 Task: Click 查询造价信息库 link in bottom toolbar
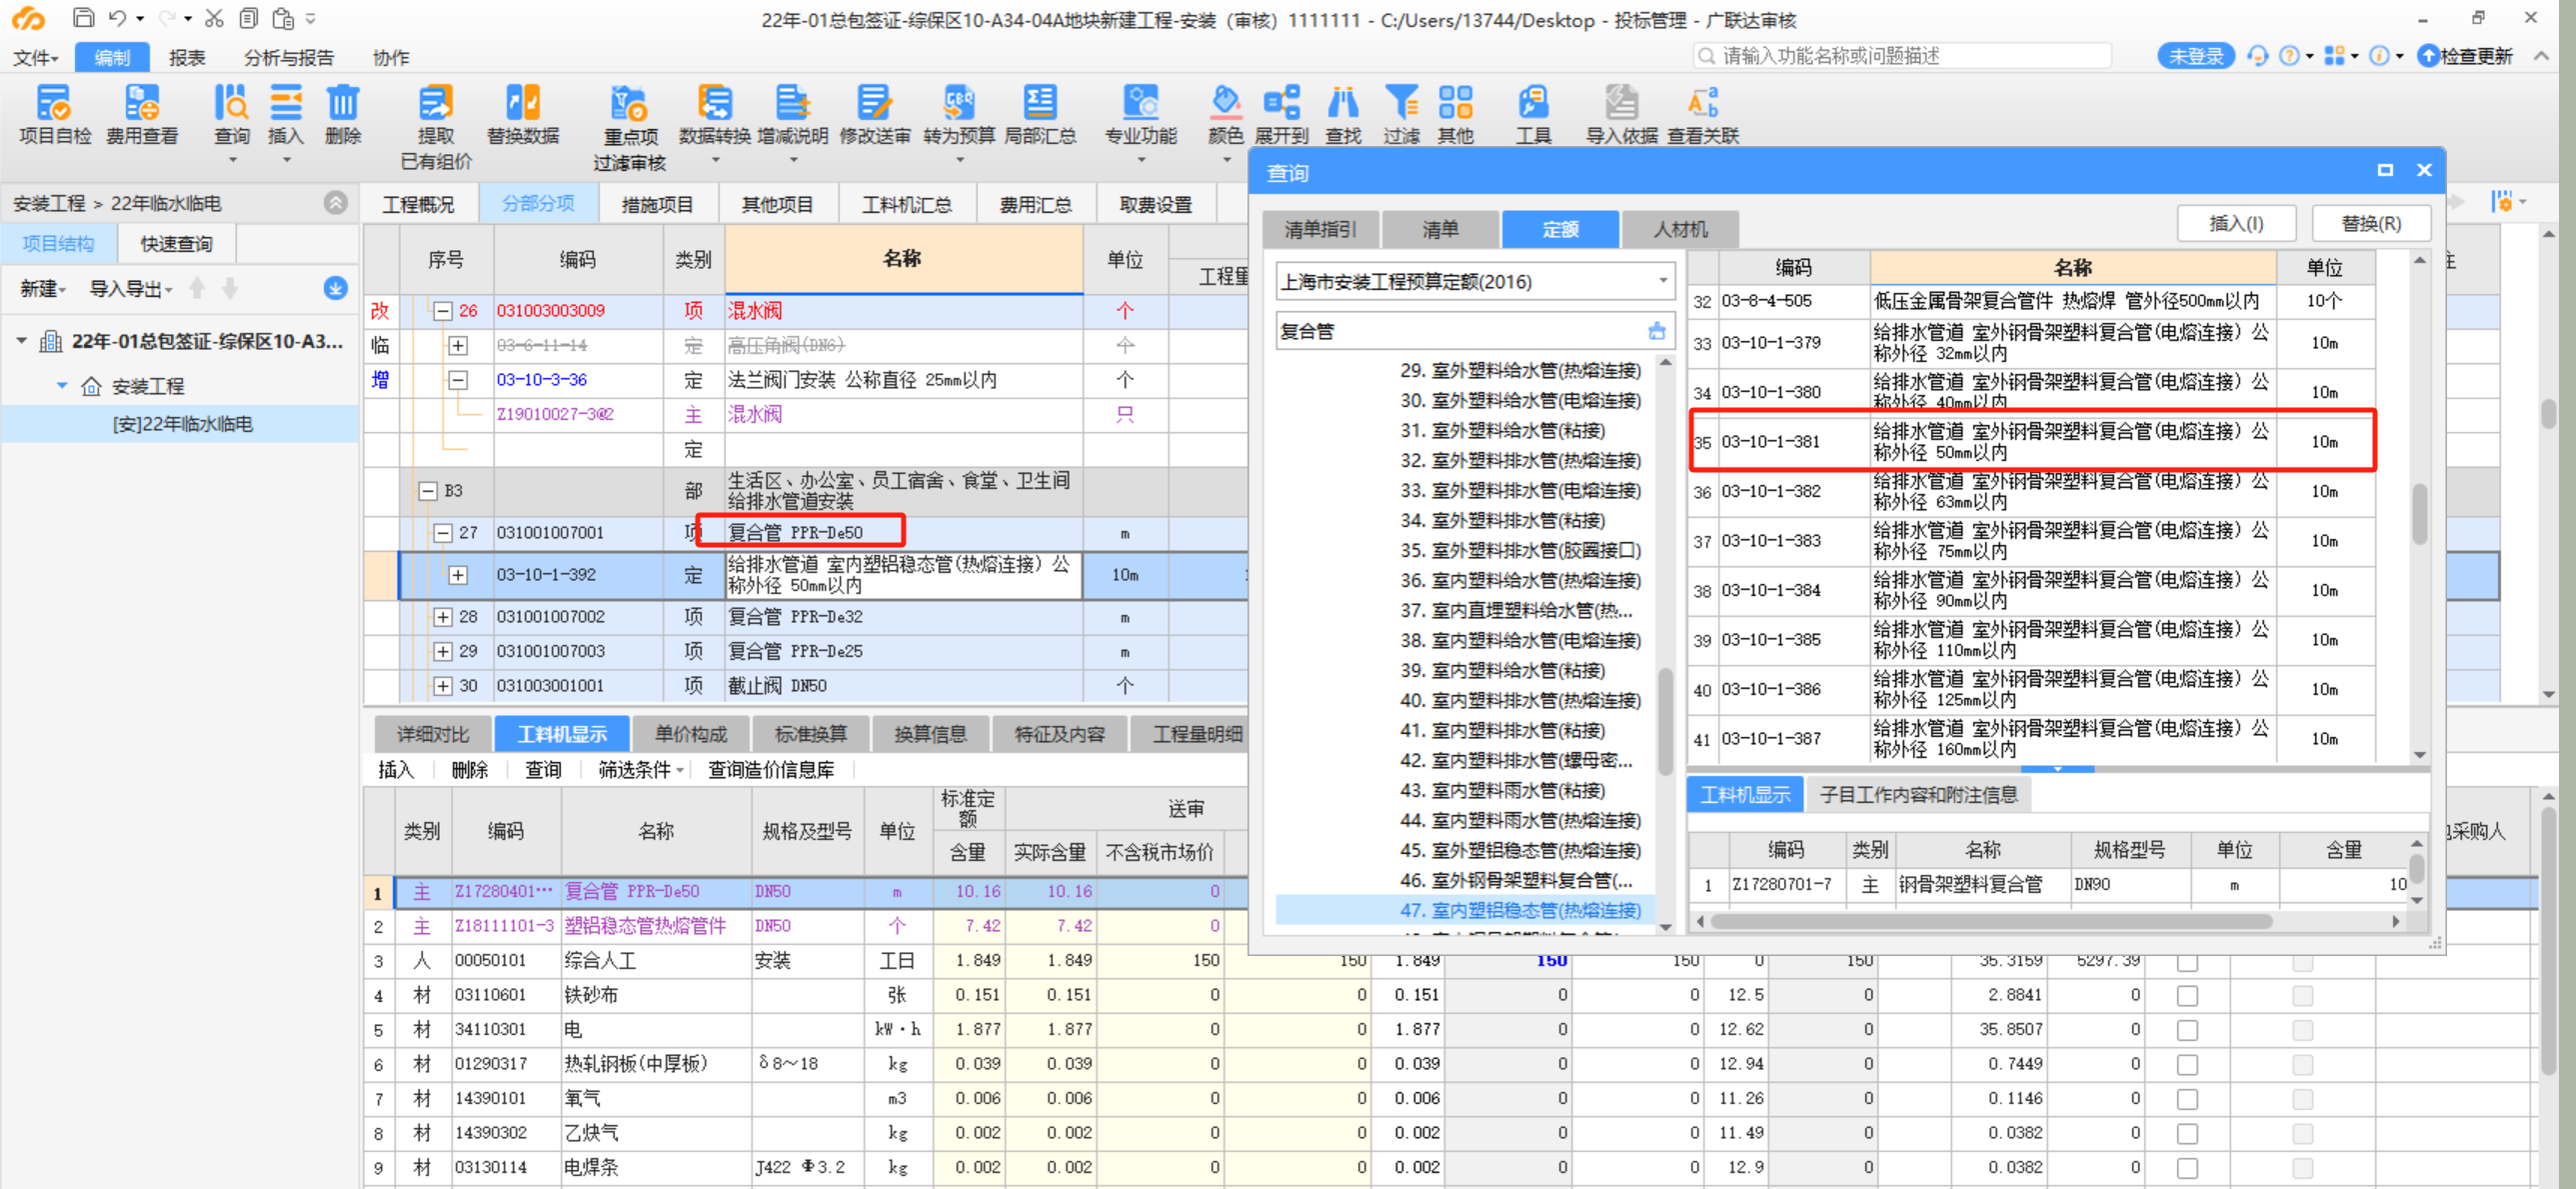coord(771,770)
